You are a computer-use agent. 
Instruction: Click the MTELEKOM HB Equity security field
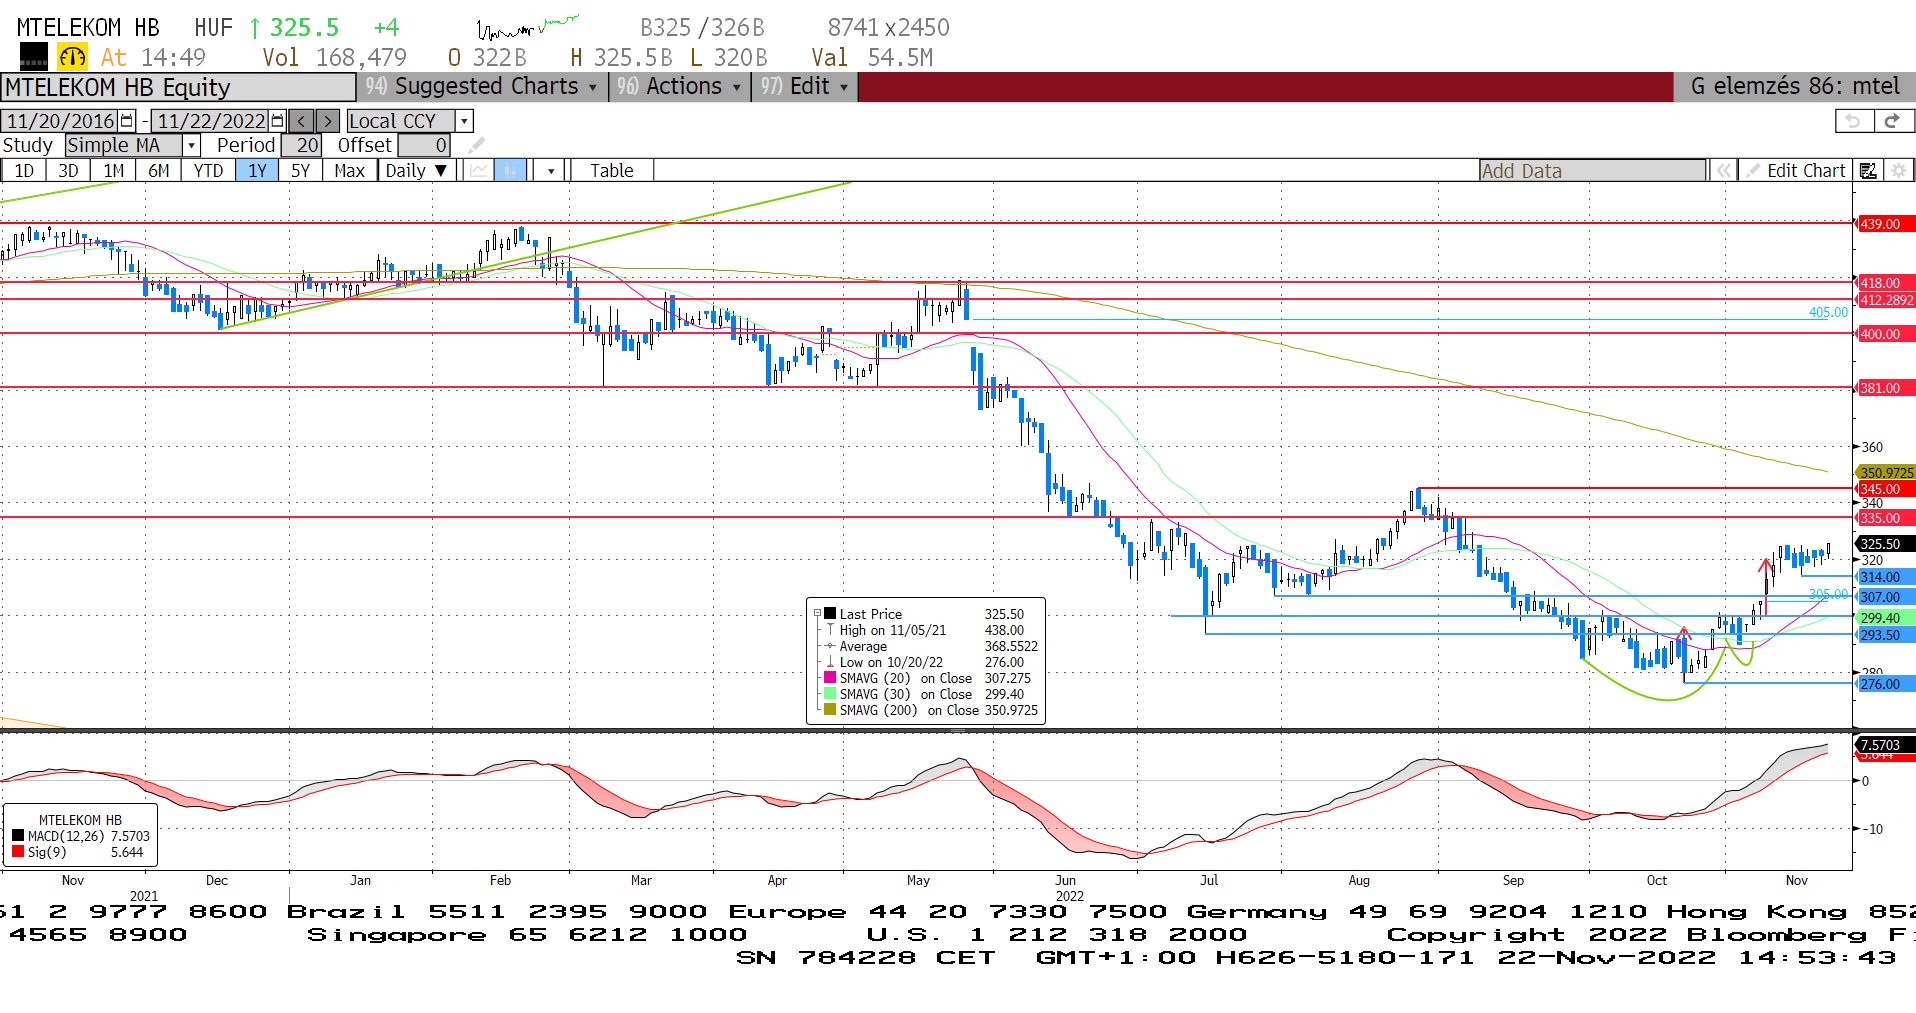pos(178,88)
